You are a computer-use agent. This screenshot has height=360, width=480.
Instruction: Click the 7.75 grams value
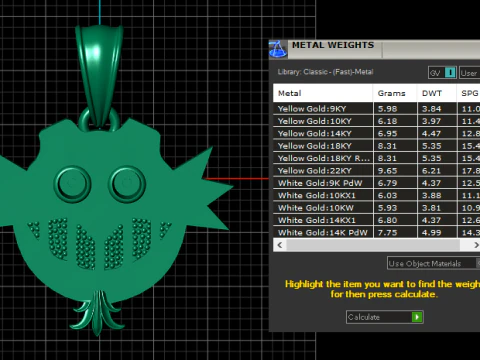(x=387, y=233)
